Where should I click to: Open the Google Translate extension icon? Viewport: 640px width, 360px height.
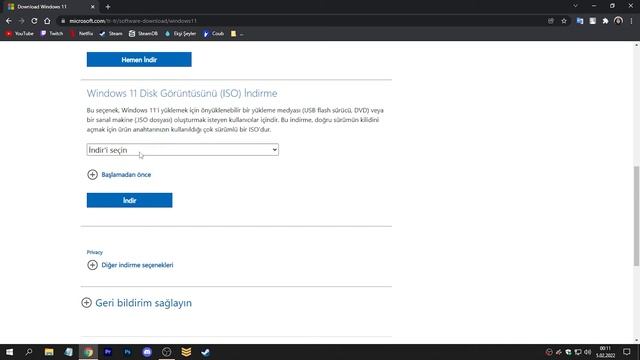pyautogui.click(x=580, y=21)
